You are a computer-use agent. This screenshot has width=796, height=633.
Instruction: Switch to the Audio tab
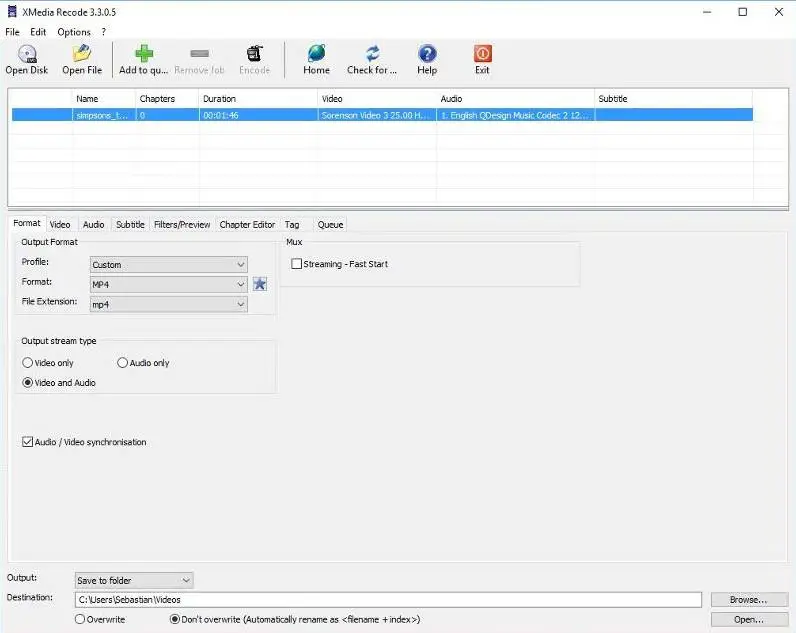tap(93, 224)
